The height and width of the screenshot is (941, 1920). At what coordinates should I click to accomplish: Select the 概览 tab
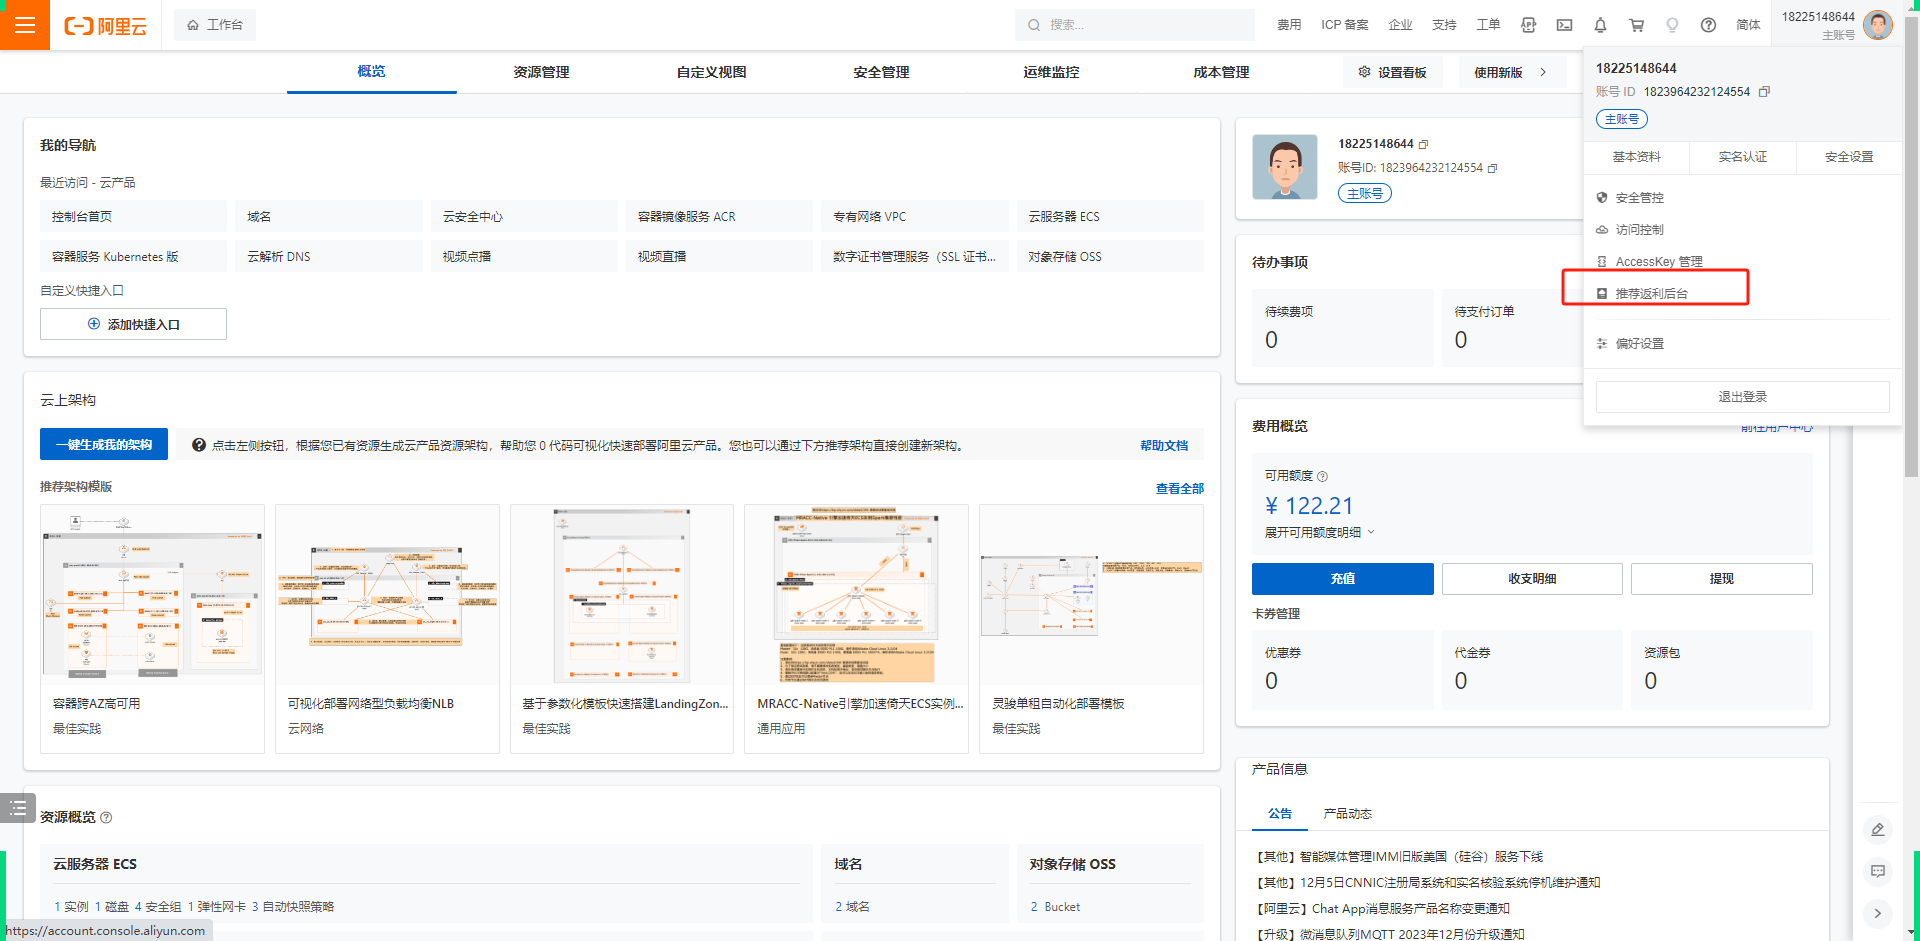click(371, 72)
